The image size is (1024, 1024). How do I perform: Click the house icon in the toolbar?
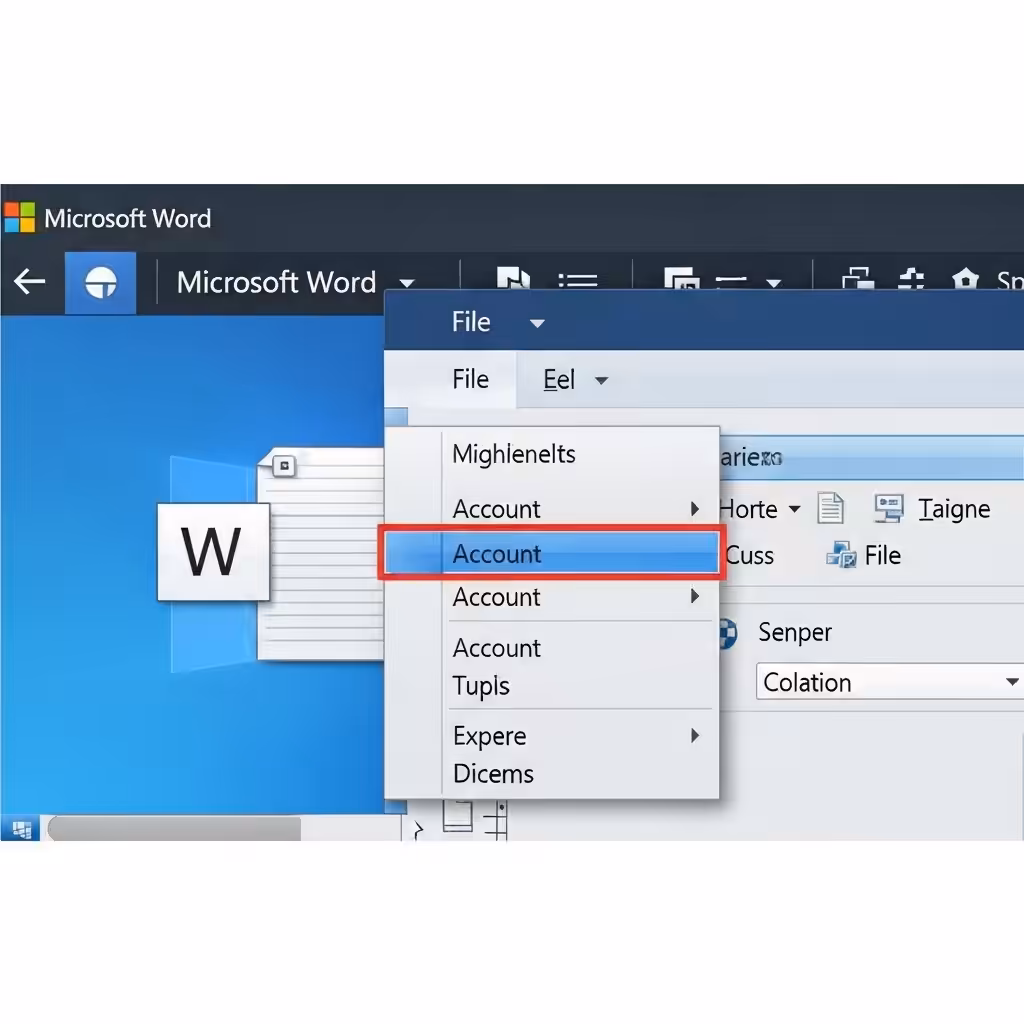pos(965,278)
